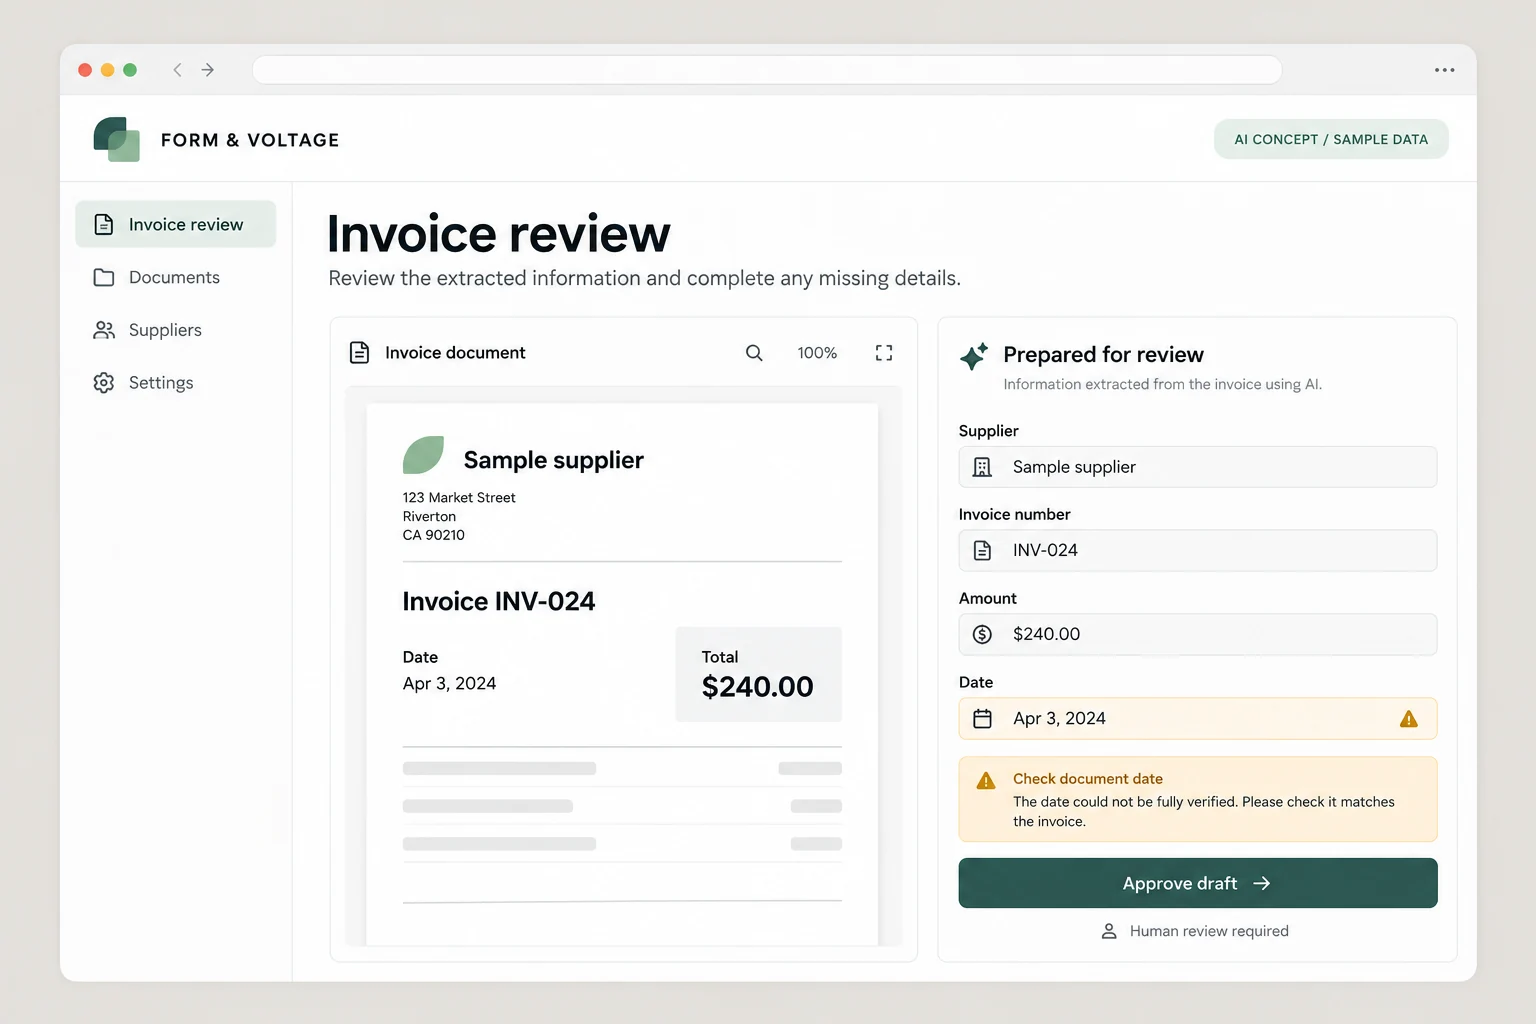1536x1024 pixels.
Task: Click the browser address bar
Action: pyautogui.click(x=767, y=70)
